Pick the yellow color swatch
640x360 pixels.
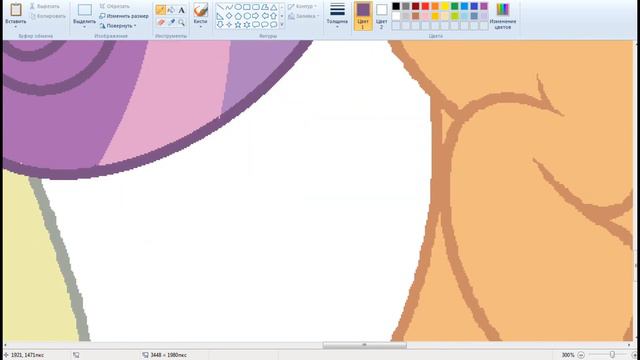(445, 6)
